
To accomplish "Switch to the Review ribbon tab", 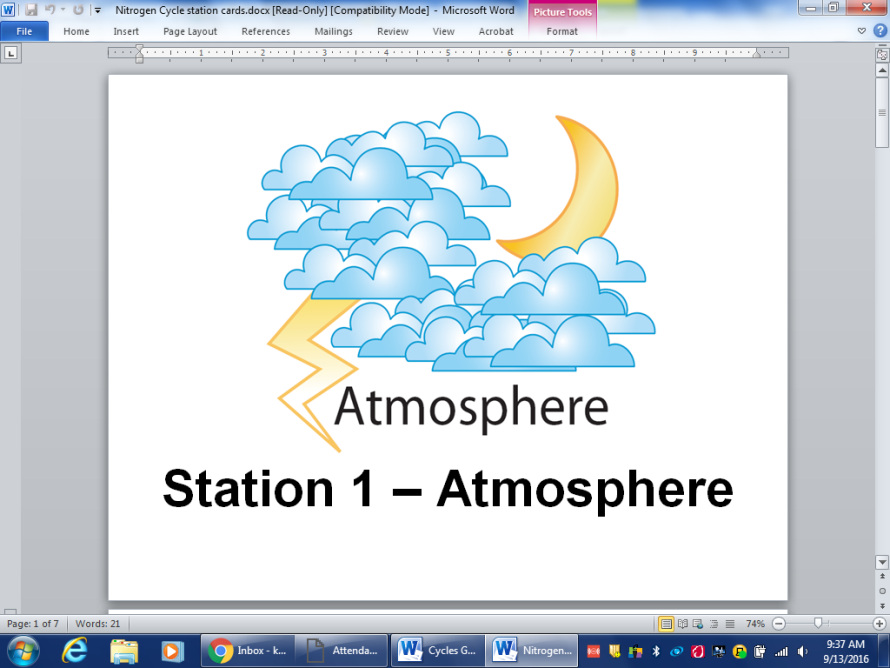I will tap(392, 31).
